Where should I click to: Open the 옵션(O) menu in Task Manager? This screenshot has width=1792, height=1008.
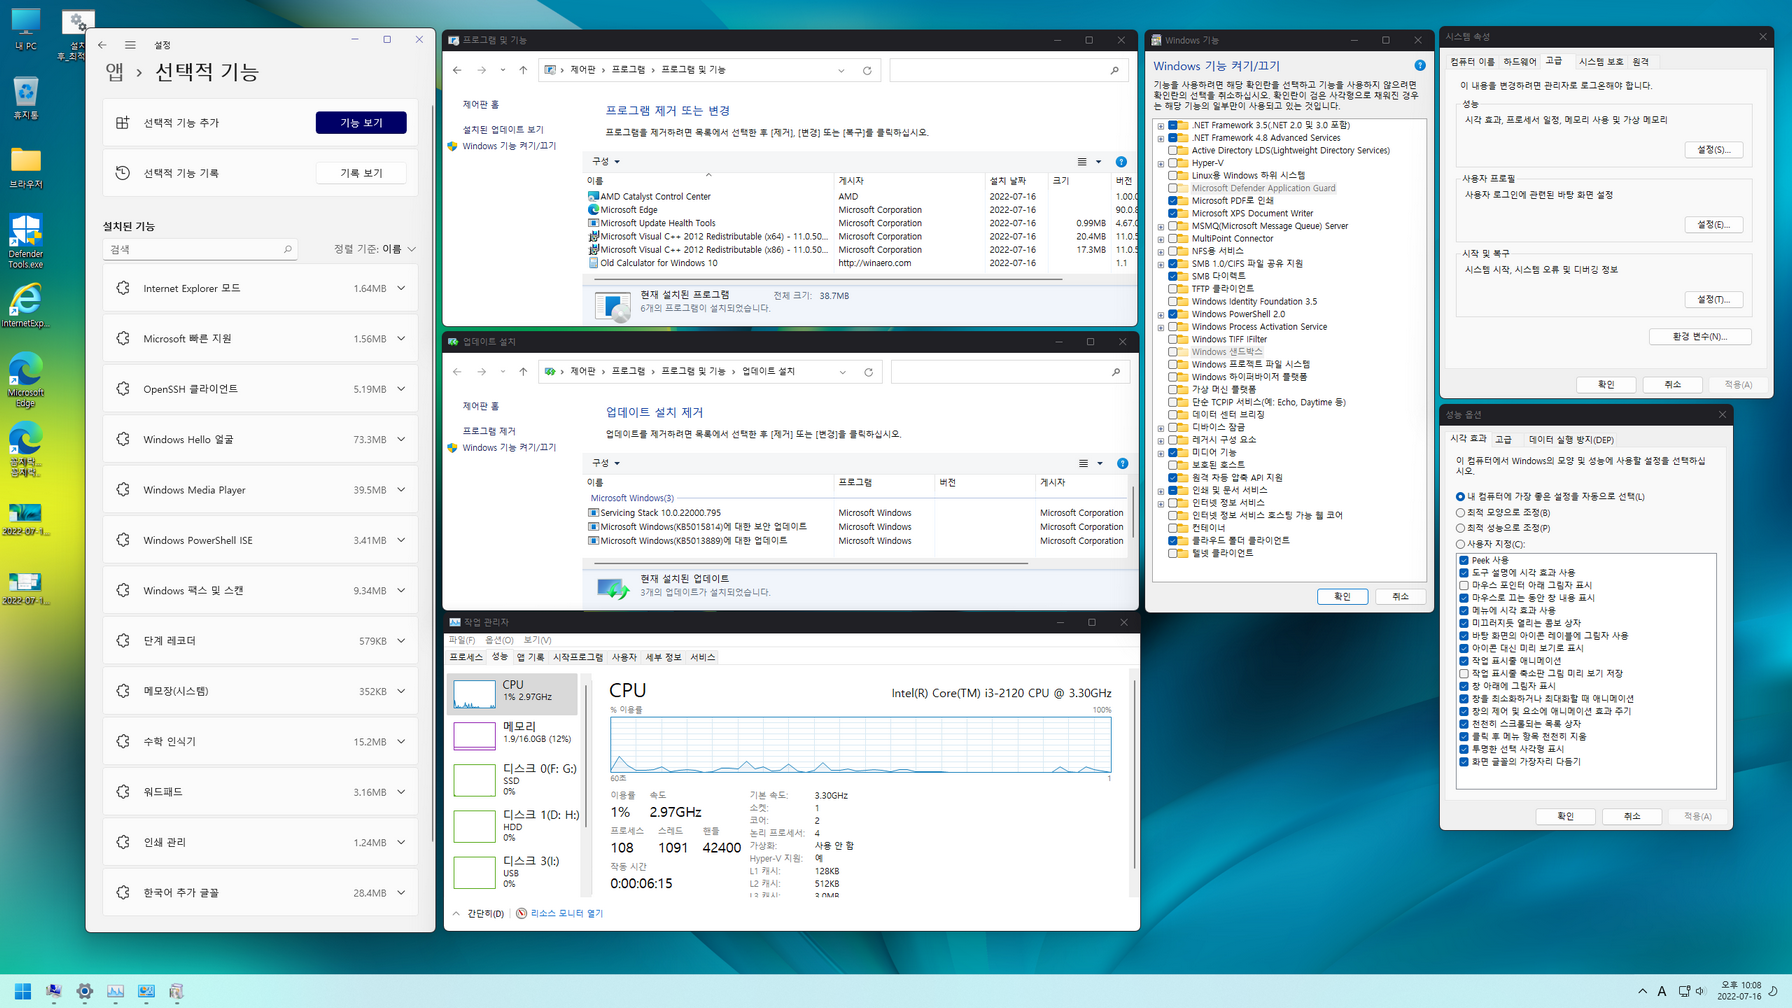click(x=499, y=640)
